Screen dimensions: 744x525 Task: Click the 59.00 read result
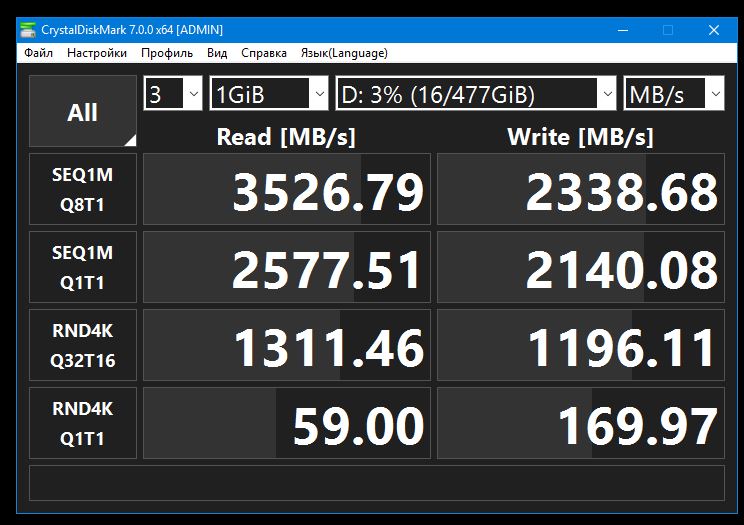pos(287,422)
